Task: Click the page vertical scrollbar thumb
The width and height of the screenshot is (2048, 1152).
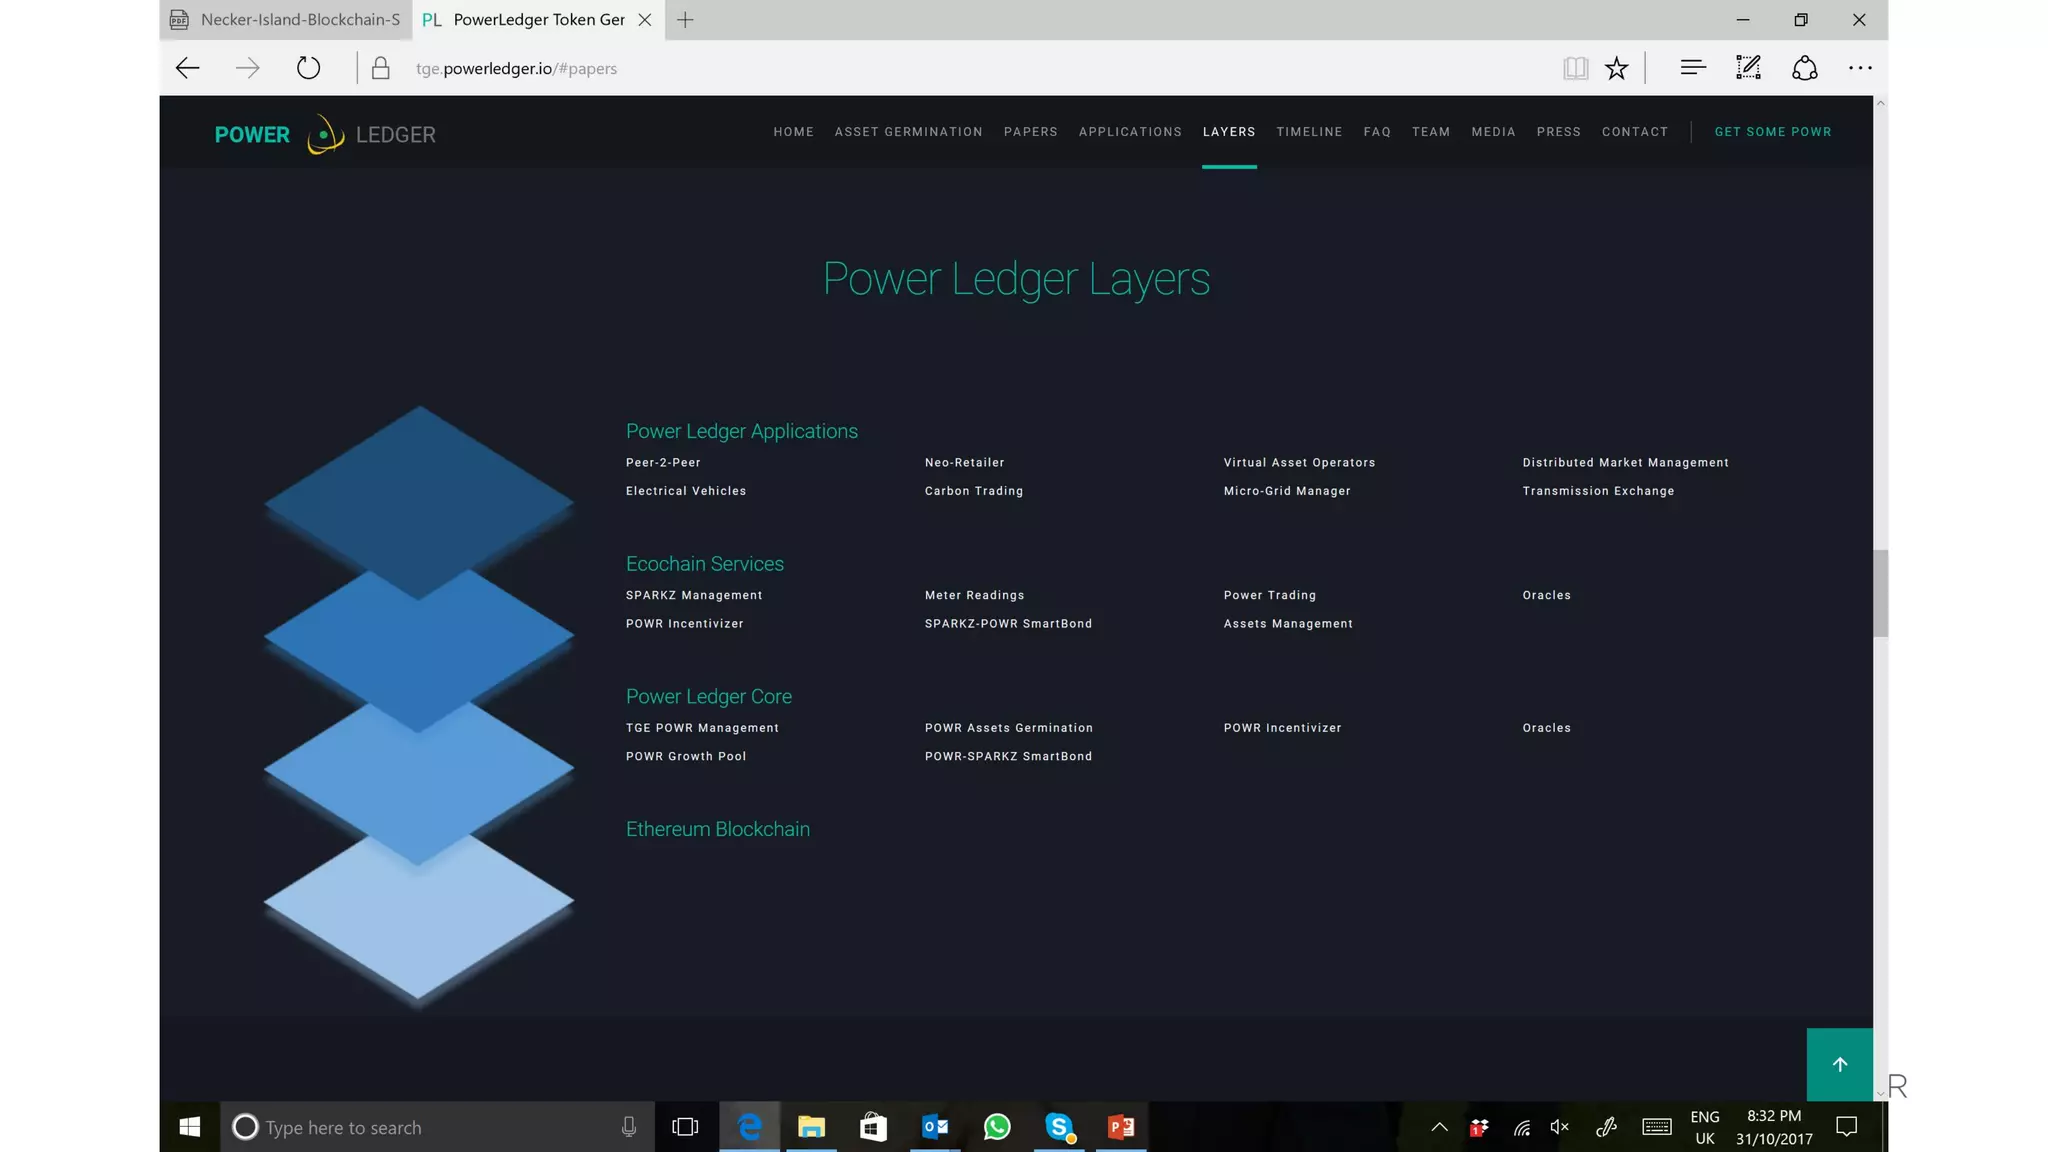Action: pos(1880,592)
